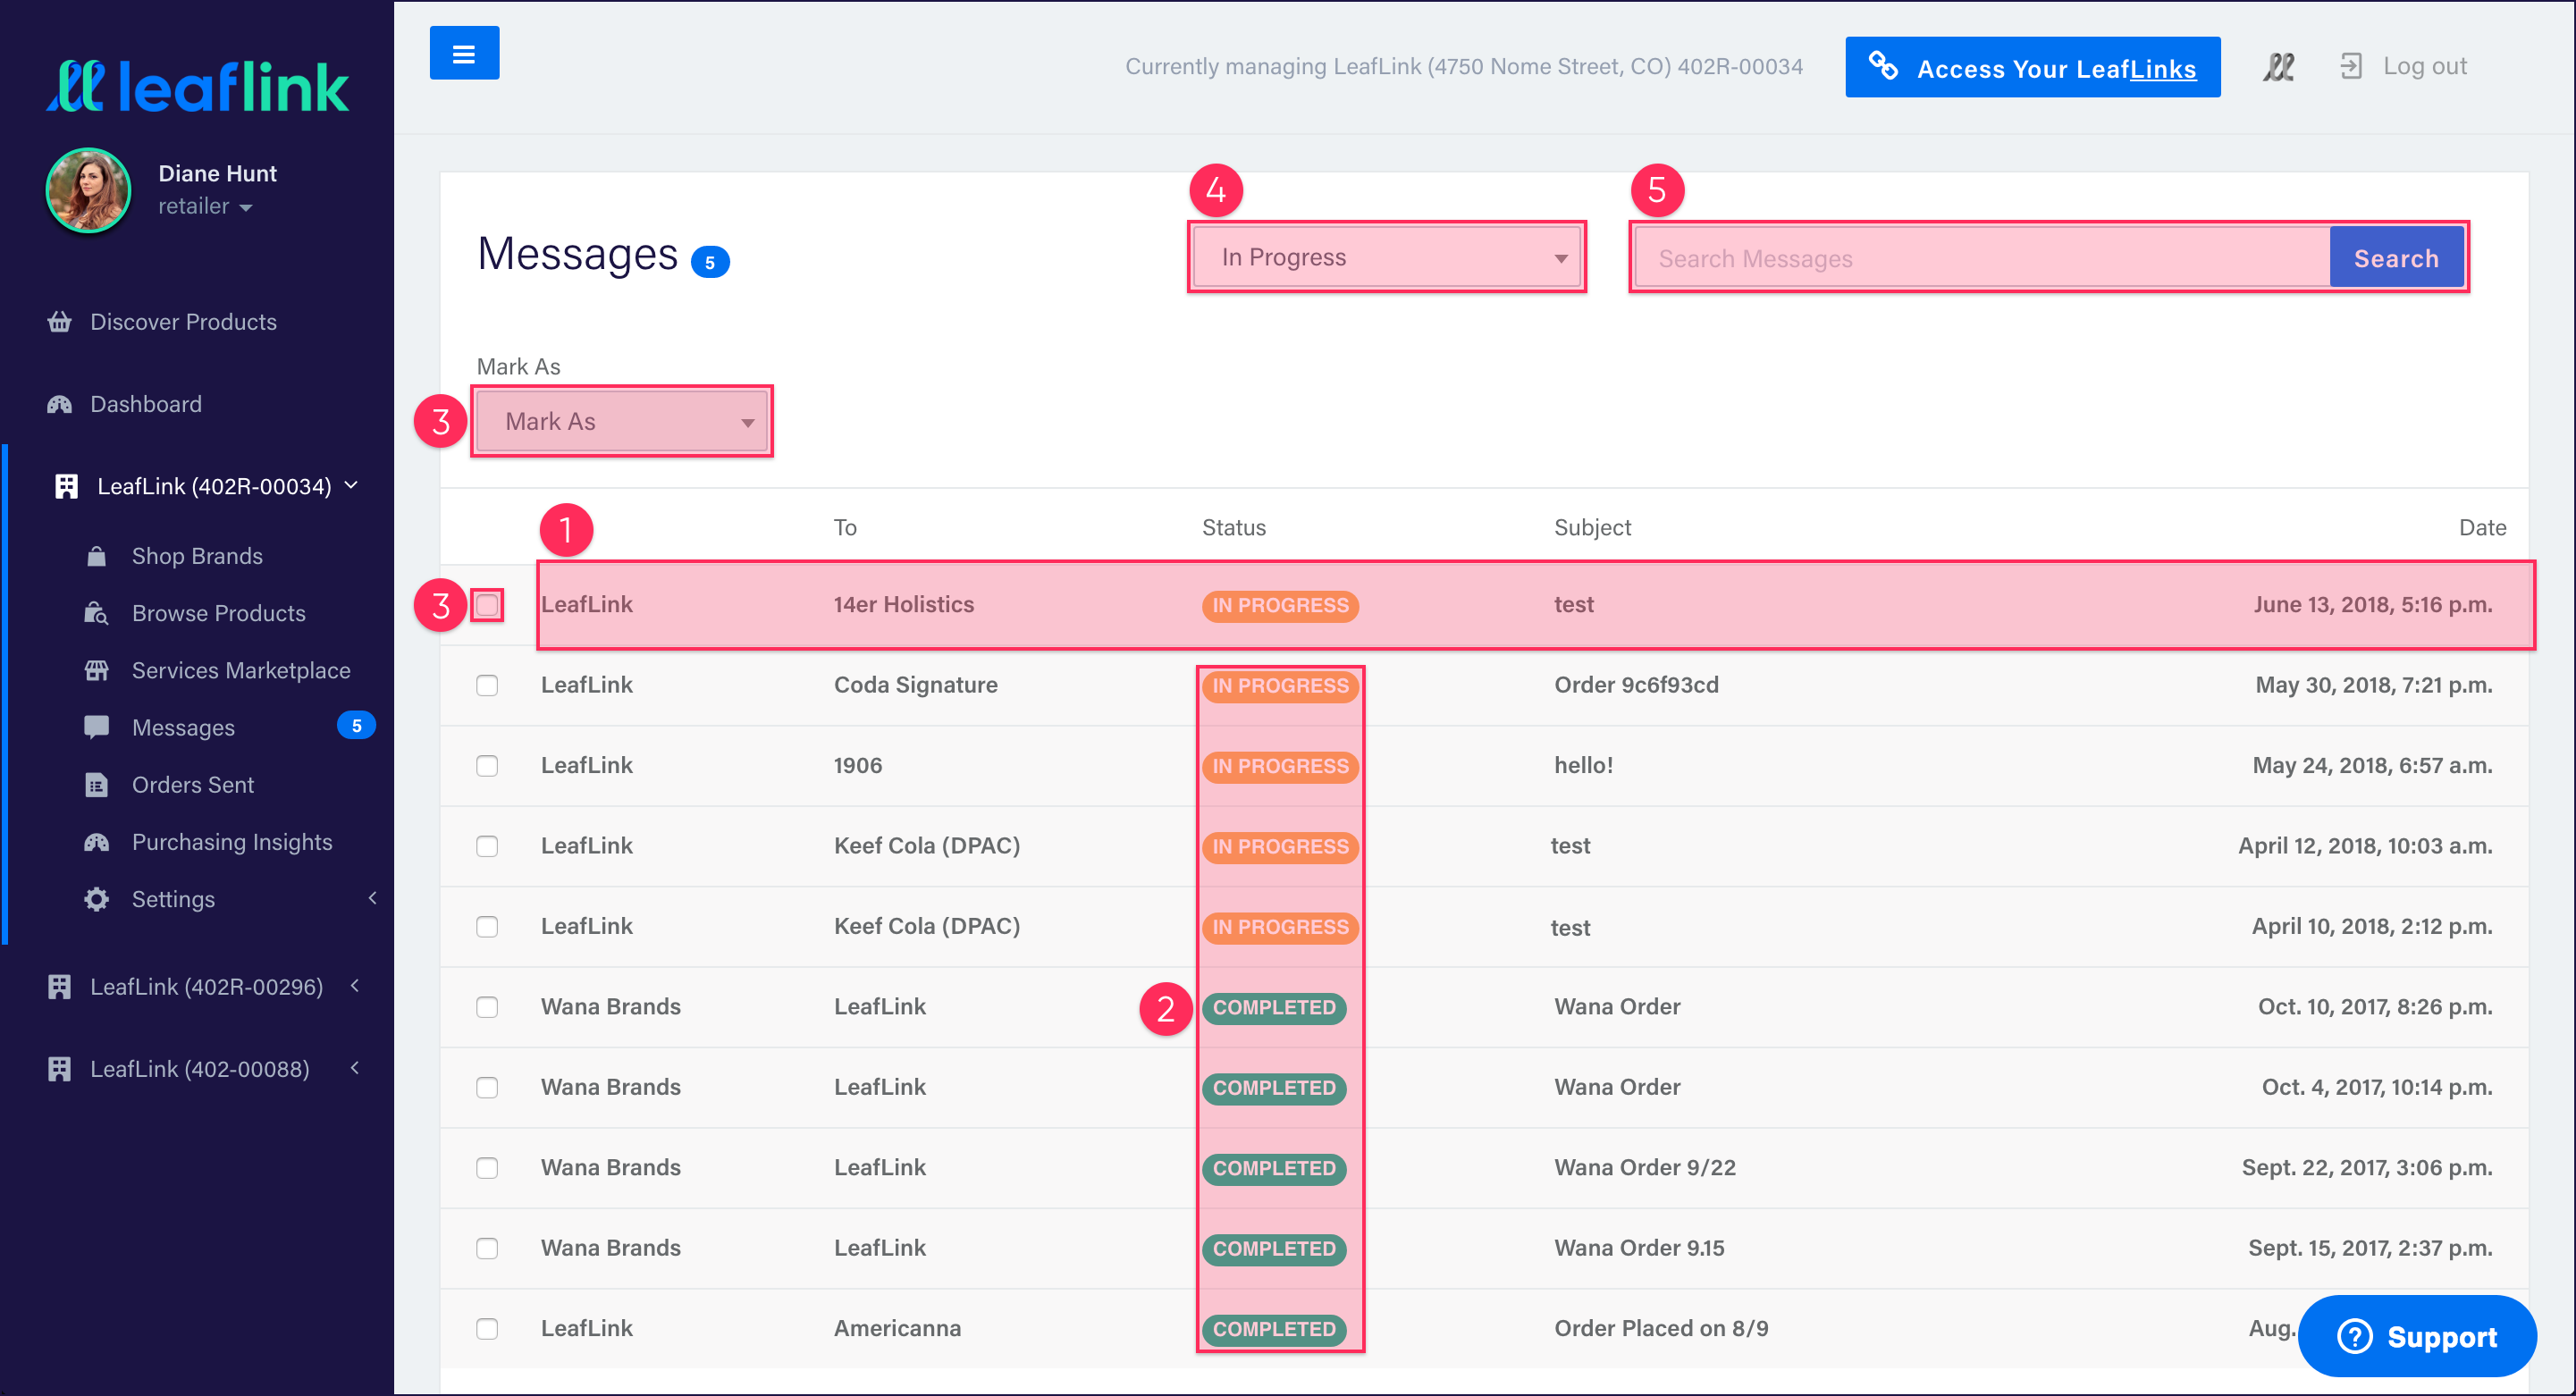Select checkbox for 14er Holistics message
Viewport: 2576px width, 1396px height.
coord(487,605)
